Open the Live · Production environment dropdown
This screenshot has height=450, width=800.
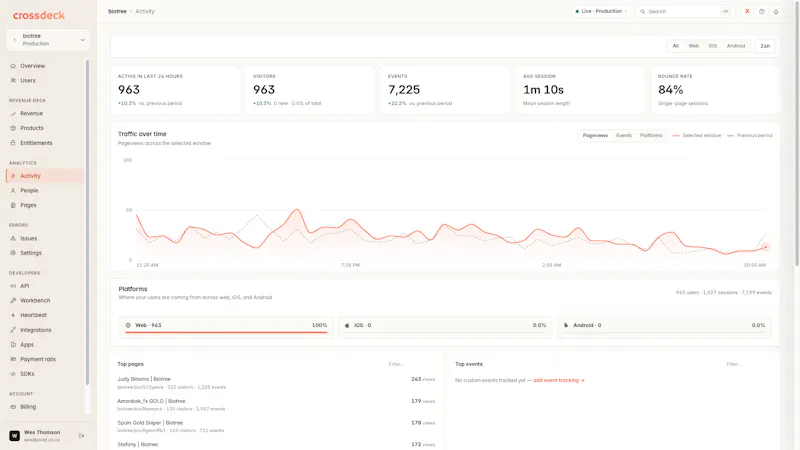click(601, 11)
